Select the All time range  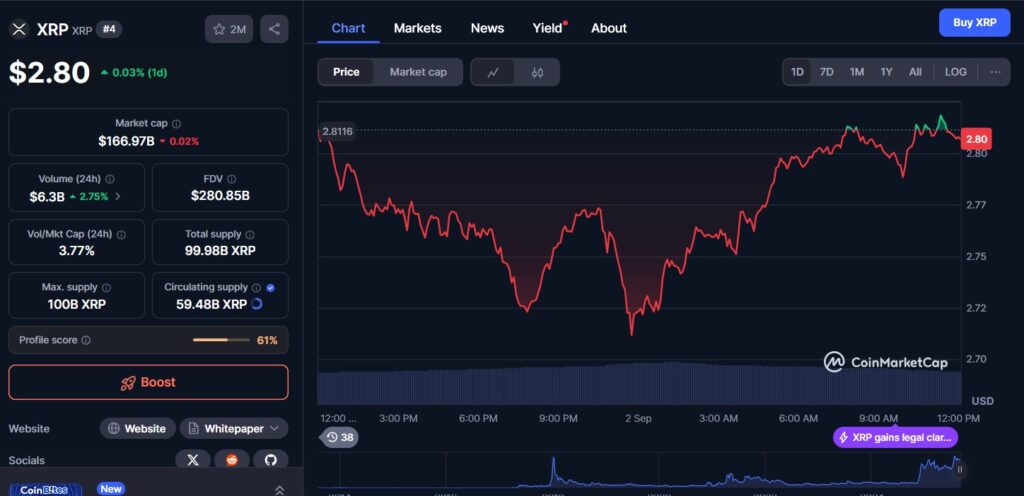[x=916, y=72]
